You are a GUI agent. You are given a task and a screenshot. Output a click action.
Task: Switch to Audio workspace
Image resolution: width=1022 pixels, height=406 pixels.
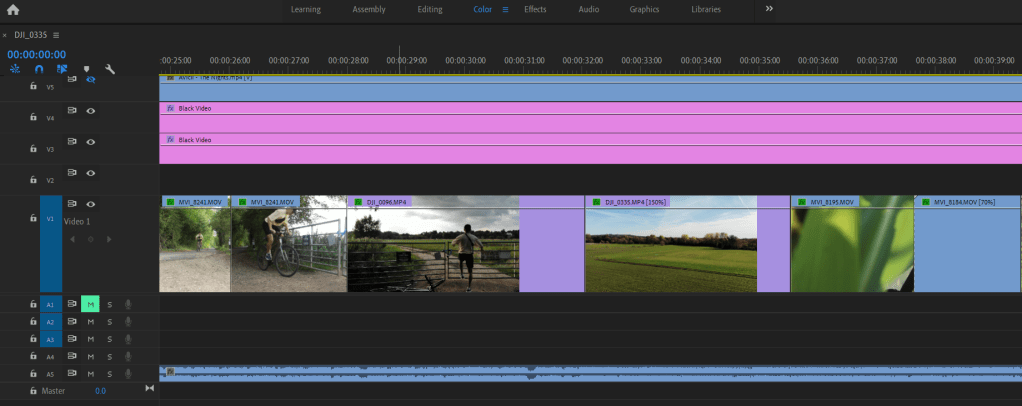click(x=589, y=10)
